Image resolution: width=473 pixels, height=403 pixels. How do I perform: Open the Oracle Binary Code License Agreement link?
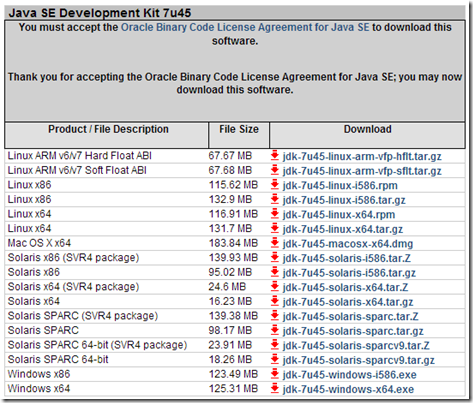(245, 27)
